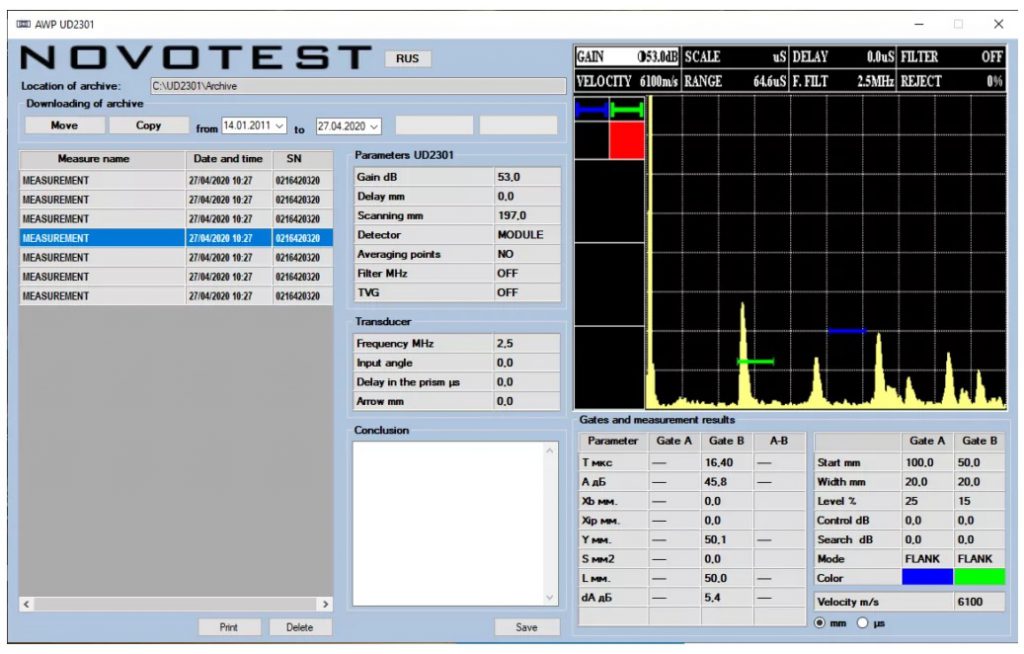Viewport: 1024px width, 654px height.
Task: Click Gate B Start mm value 50,0
Action: [980, 463]
